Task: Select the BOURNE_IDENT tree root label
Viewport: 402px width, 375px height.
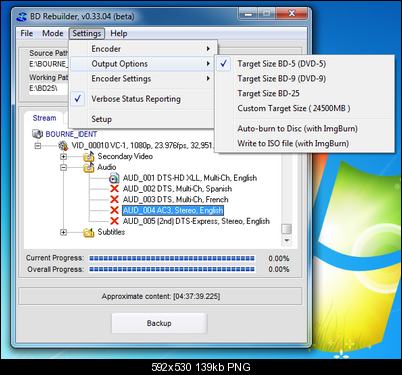Action: (71, 134)
